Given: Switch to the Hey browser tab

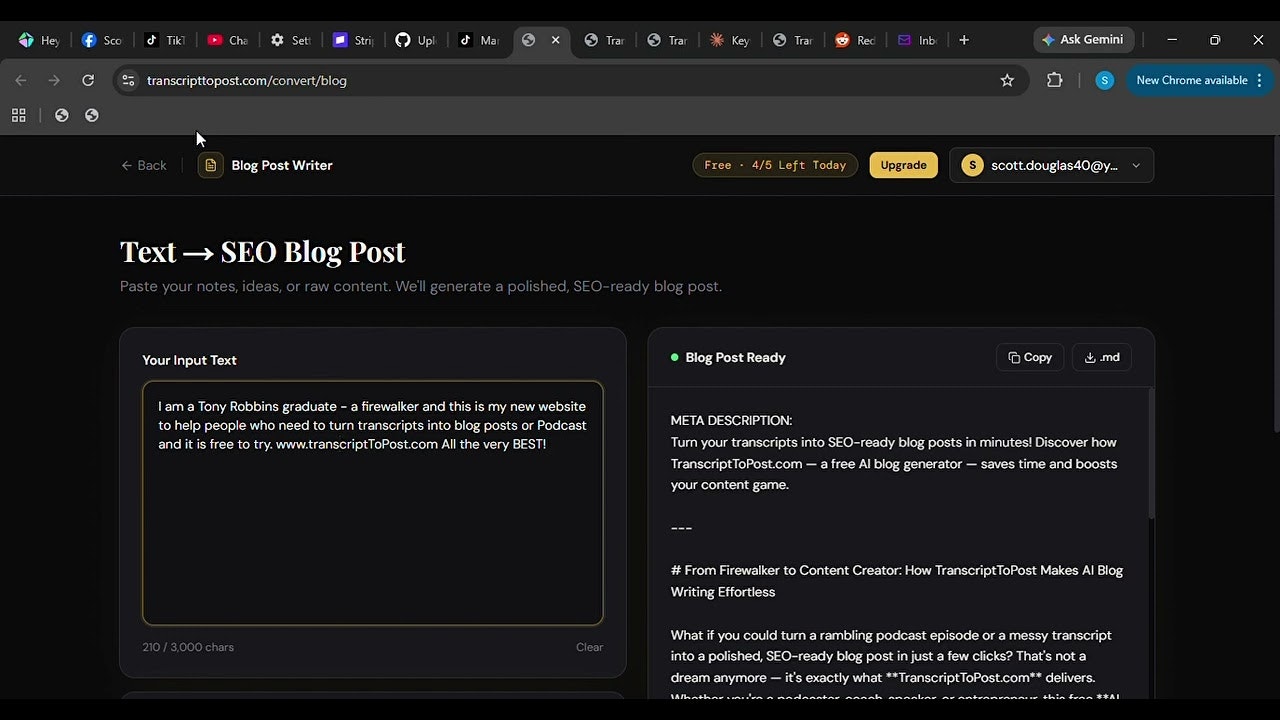Looking at the screenshot, I should click(39, 40).
